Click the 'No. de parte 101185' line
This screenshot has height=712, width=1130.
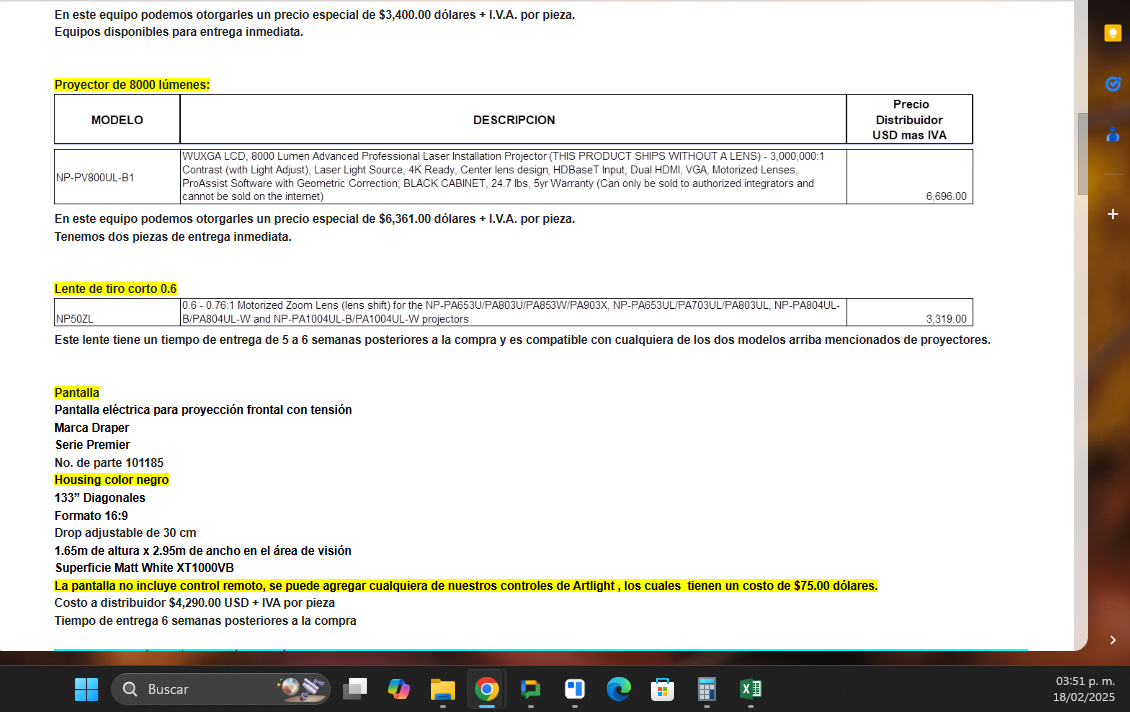tap(109, 463)
